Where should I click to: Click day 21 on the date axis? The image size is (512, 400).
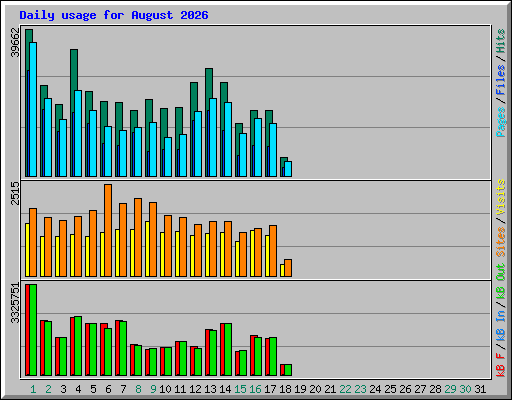tap(330, 389)
